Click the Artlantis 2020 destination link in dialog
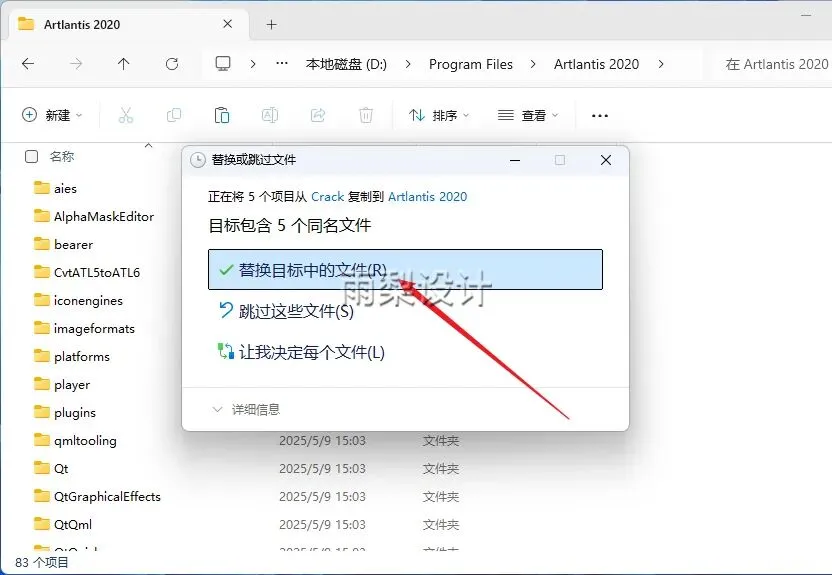This screenshot has width=832, height=575. 428,197
